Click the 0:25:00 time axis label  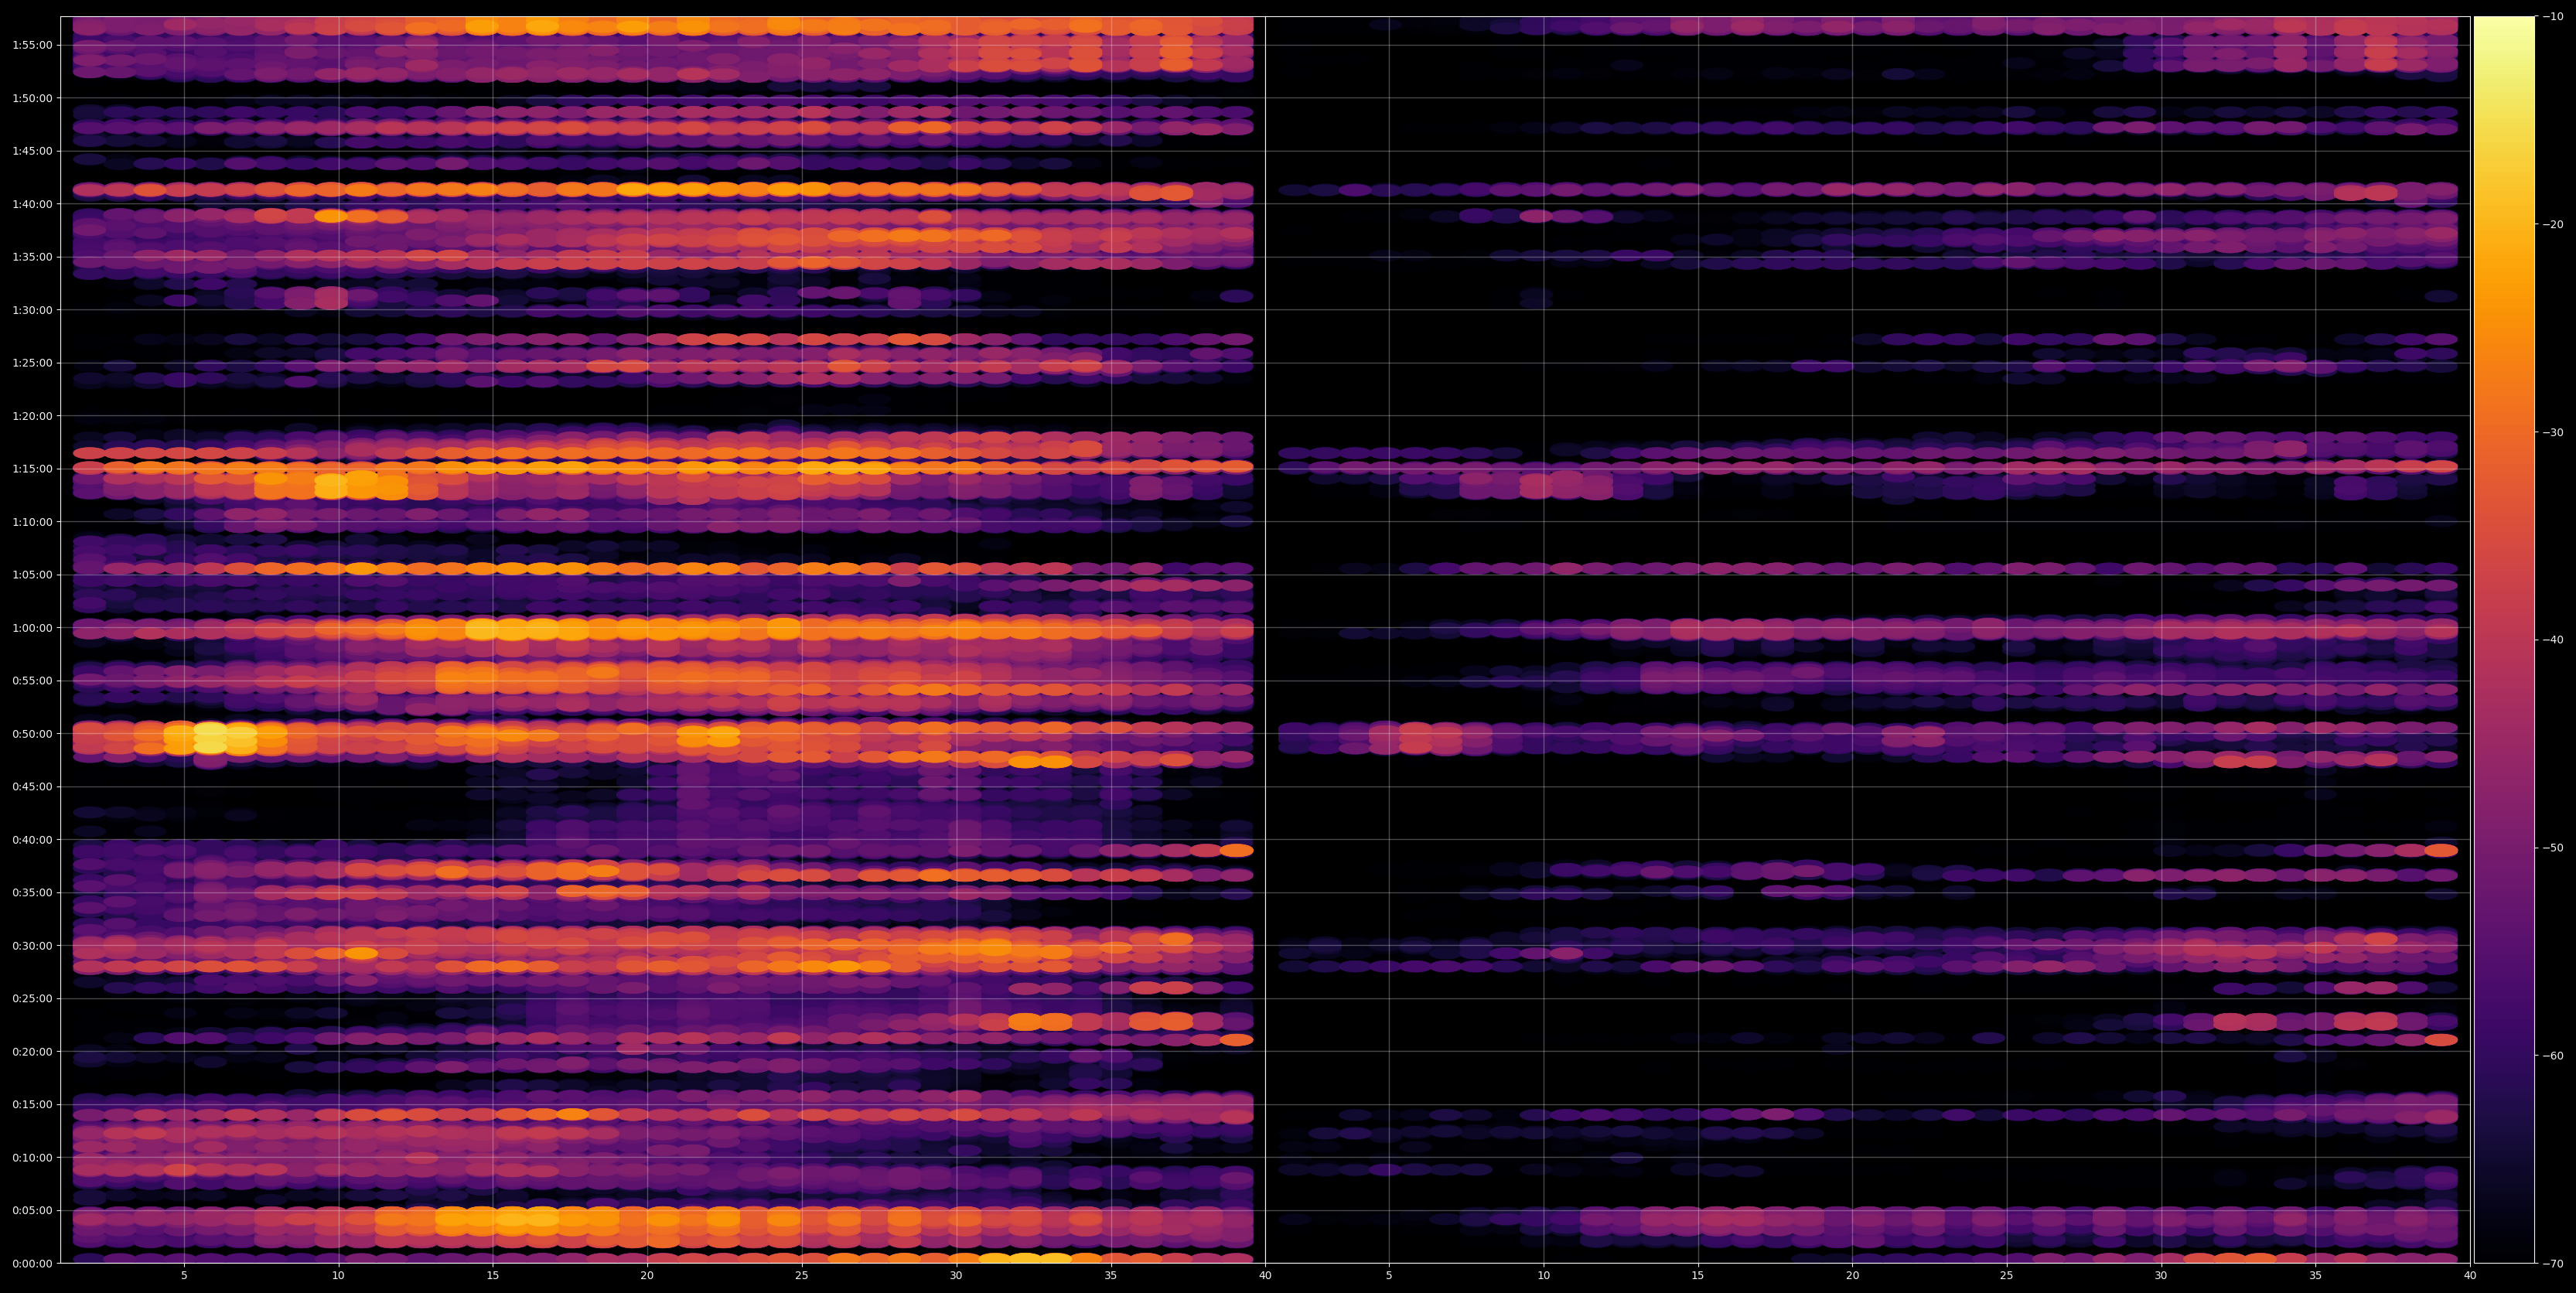32,998
